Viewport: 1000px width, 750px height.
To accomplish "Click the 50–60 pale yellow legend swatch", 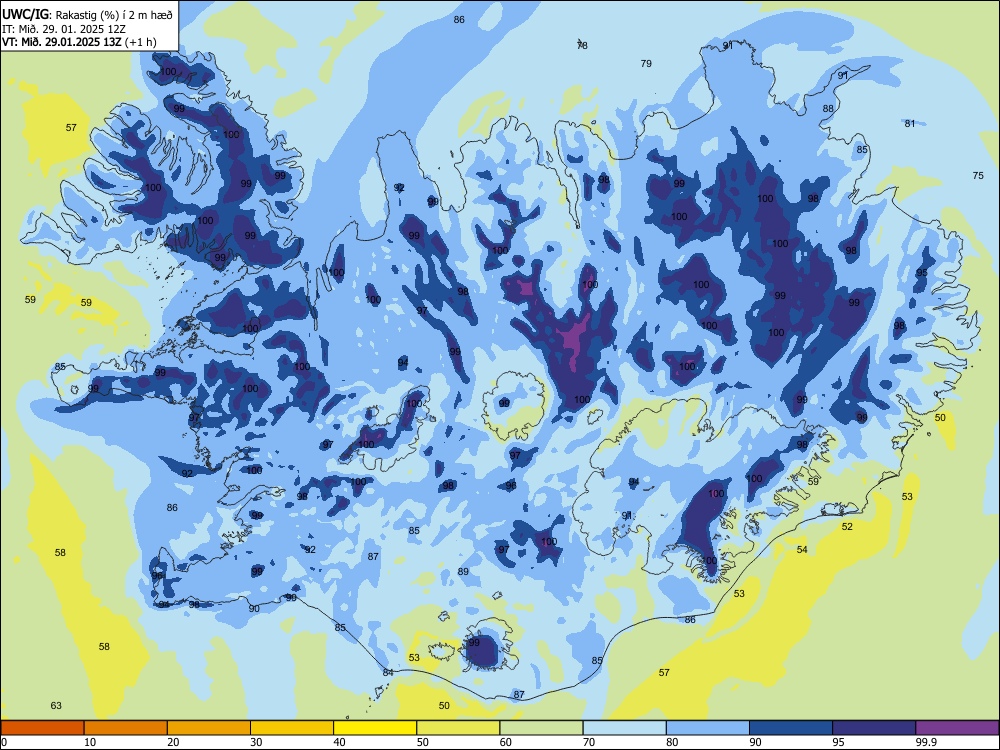I will tap(458, 728).
